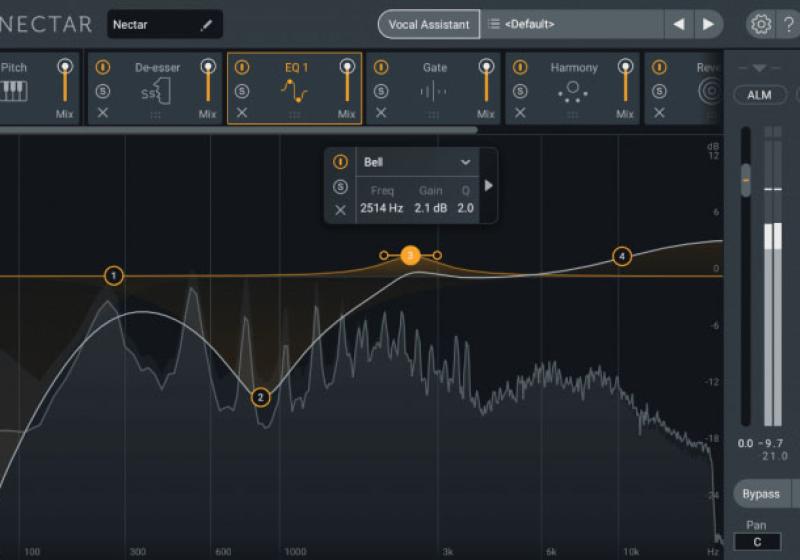Click node 3 right bandwidth handle
The width and height of the screenshot is (800, 560).
point(437,255)
